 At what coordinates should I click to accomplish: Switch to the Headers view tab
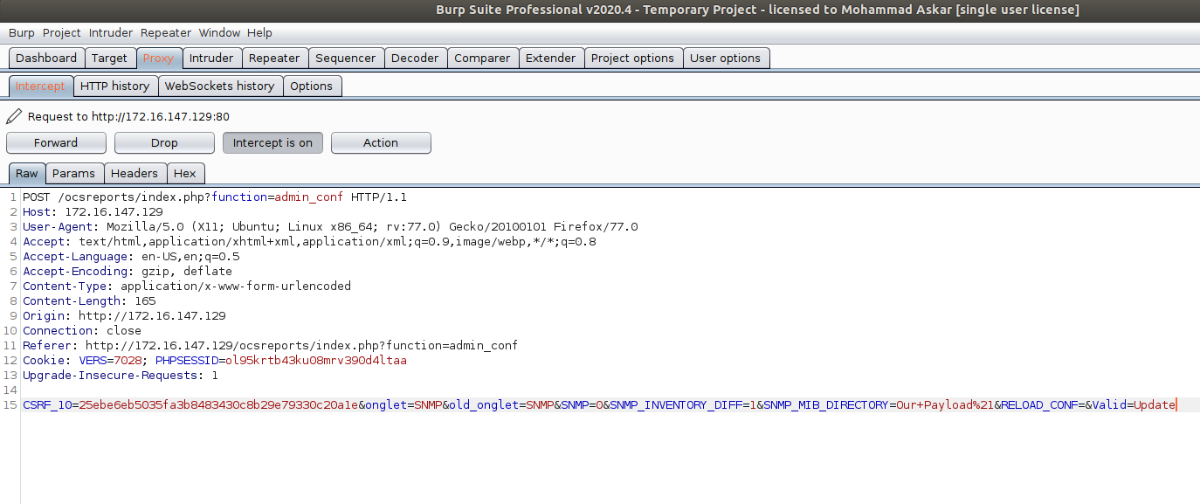coord(135,173)
